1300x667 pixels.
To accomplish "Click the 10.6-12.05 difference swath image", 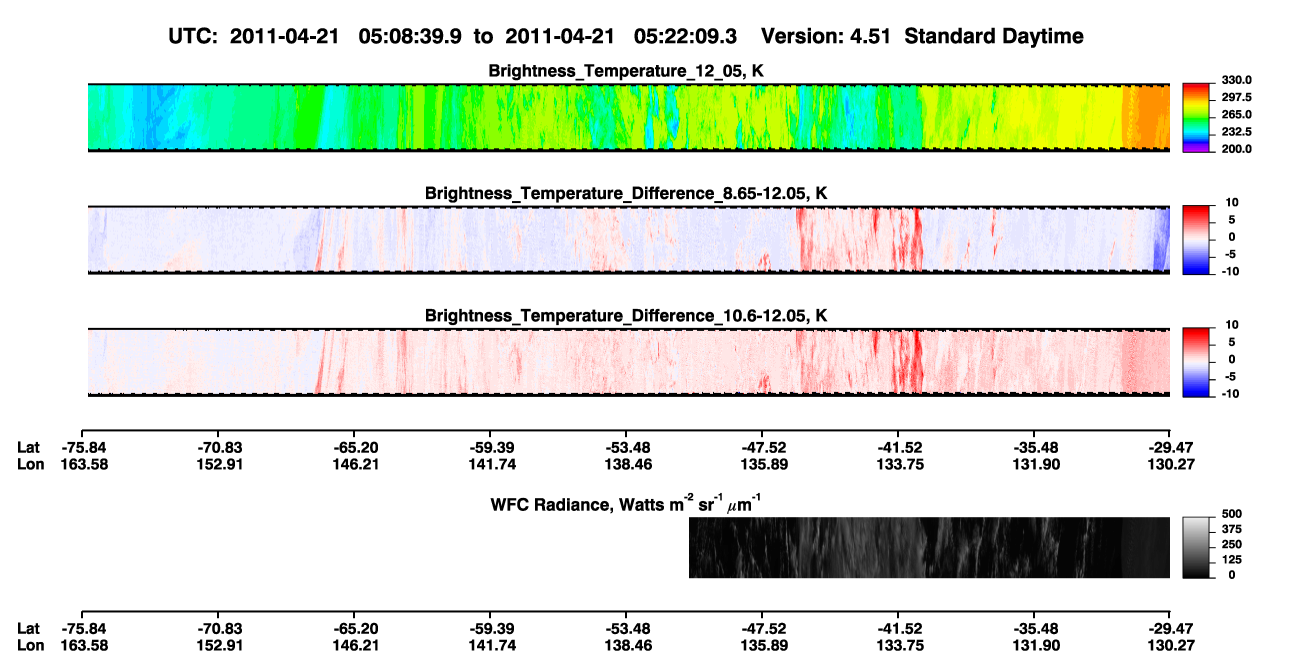I will tap(629, 361).
